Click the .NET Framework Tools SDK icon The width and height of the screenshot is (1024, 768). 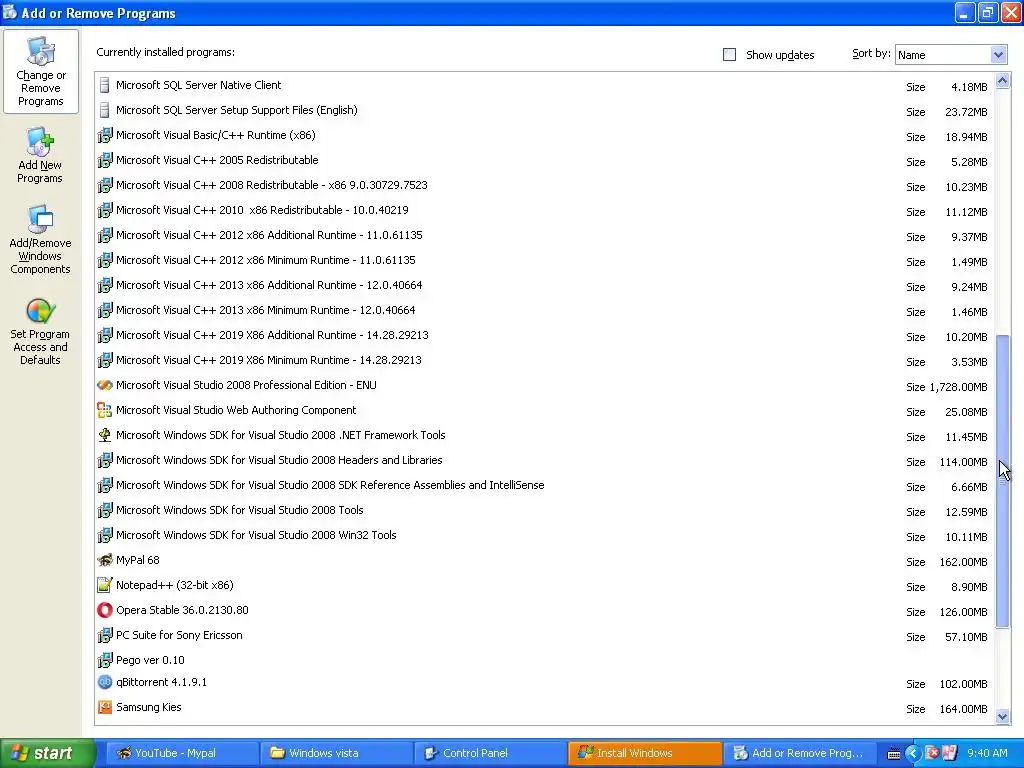[104, 435]
